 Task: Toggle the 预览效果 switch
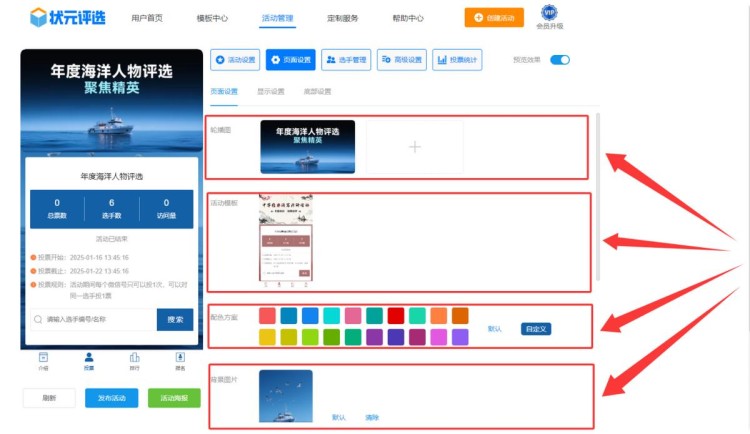coord(560,60)
